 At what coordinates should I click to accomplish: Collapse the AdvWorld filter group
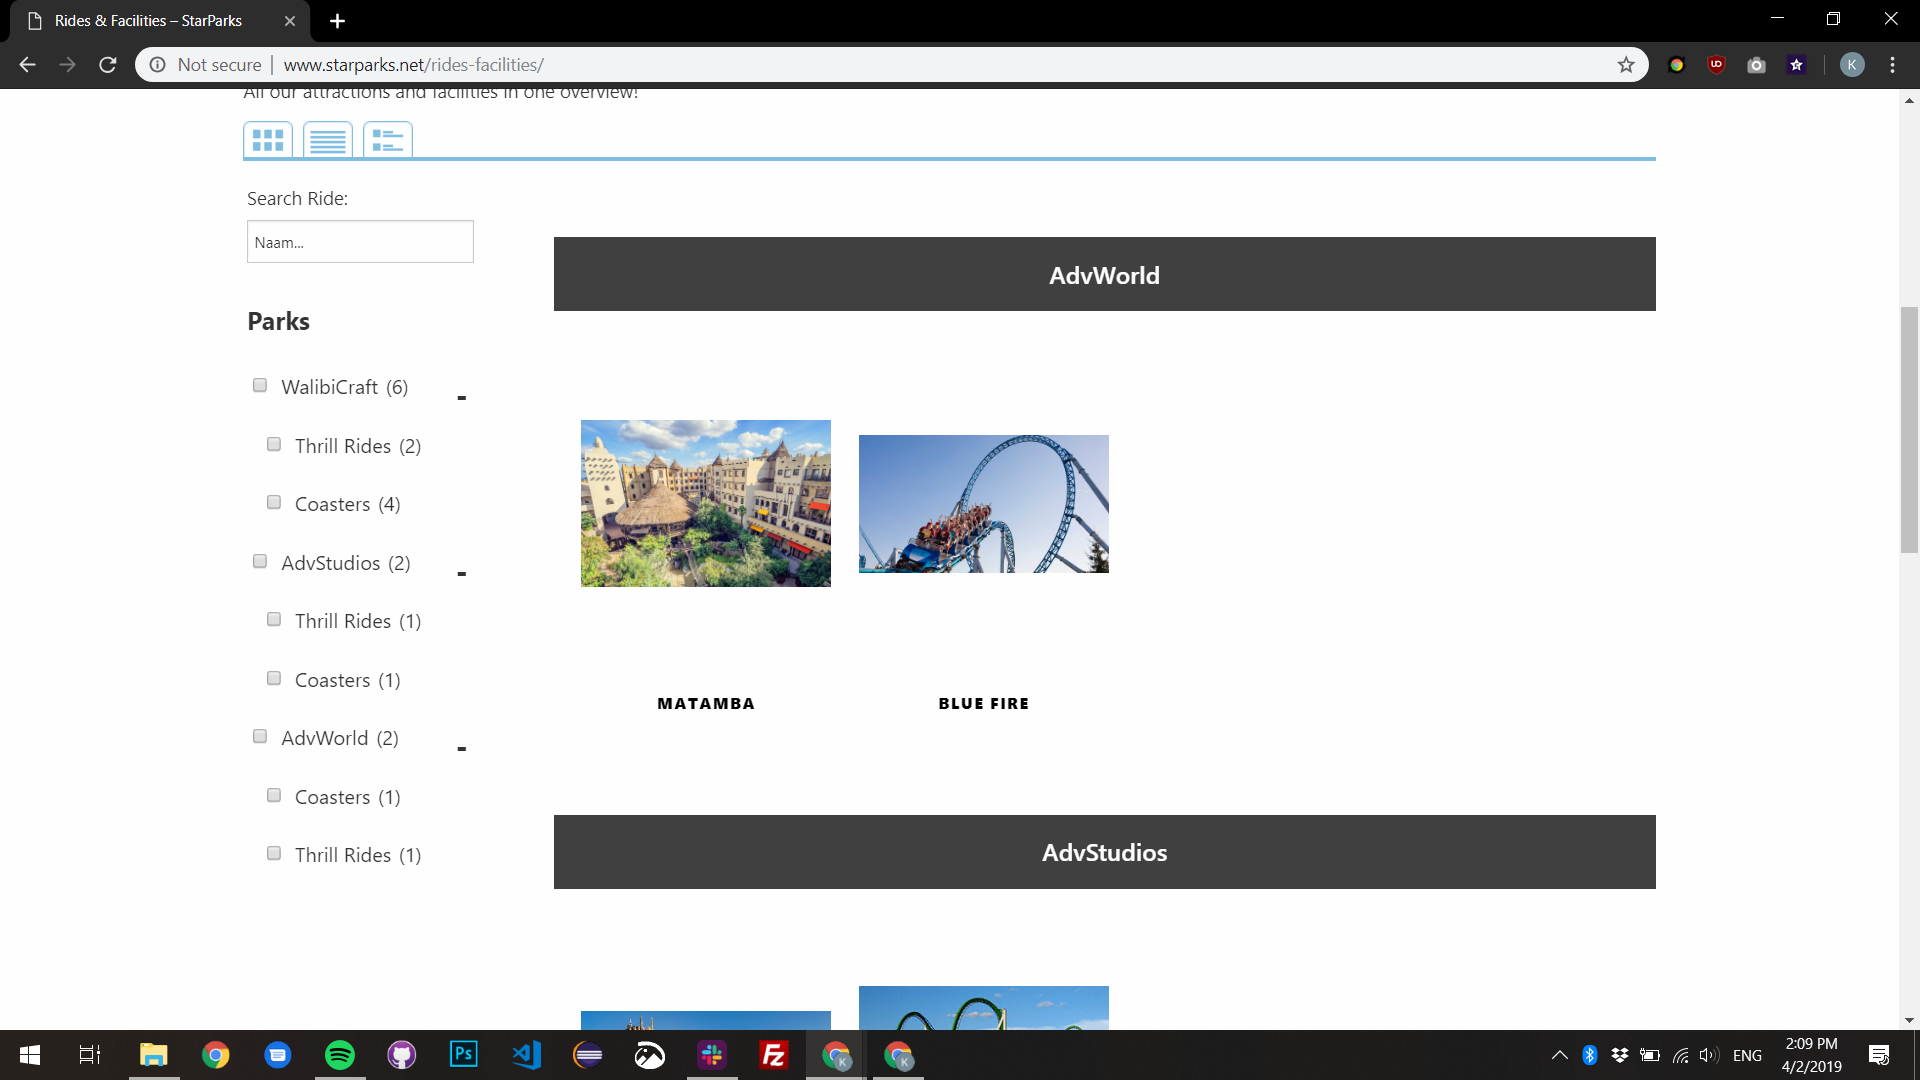[x=462, y=749]
